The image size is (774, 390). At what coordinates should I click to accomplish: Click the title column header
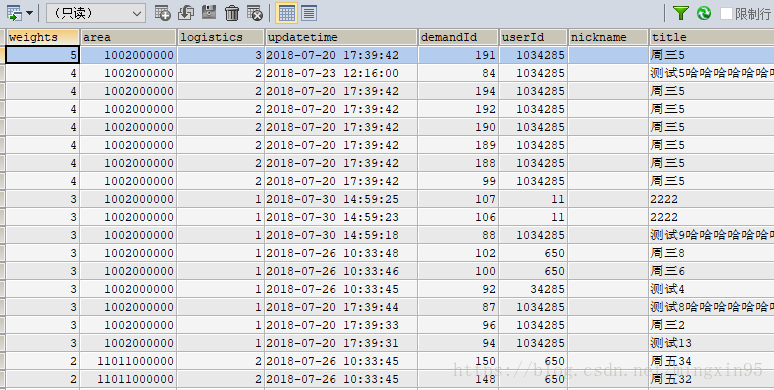712,38
